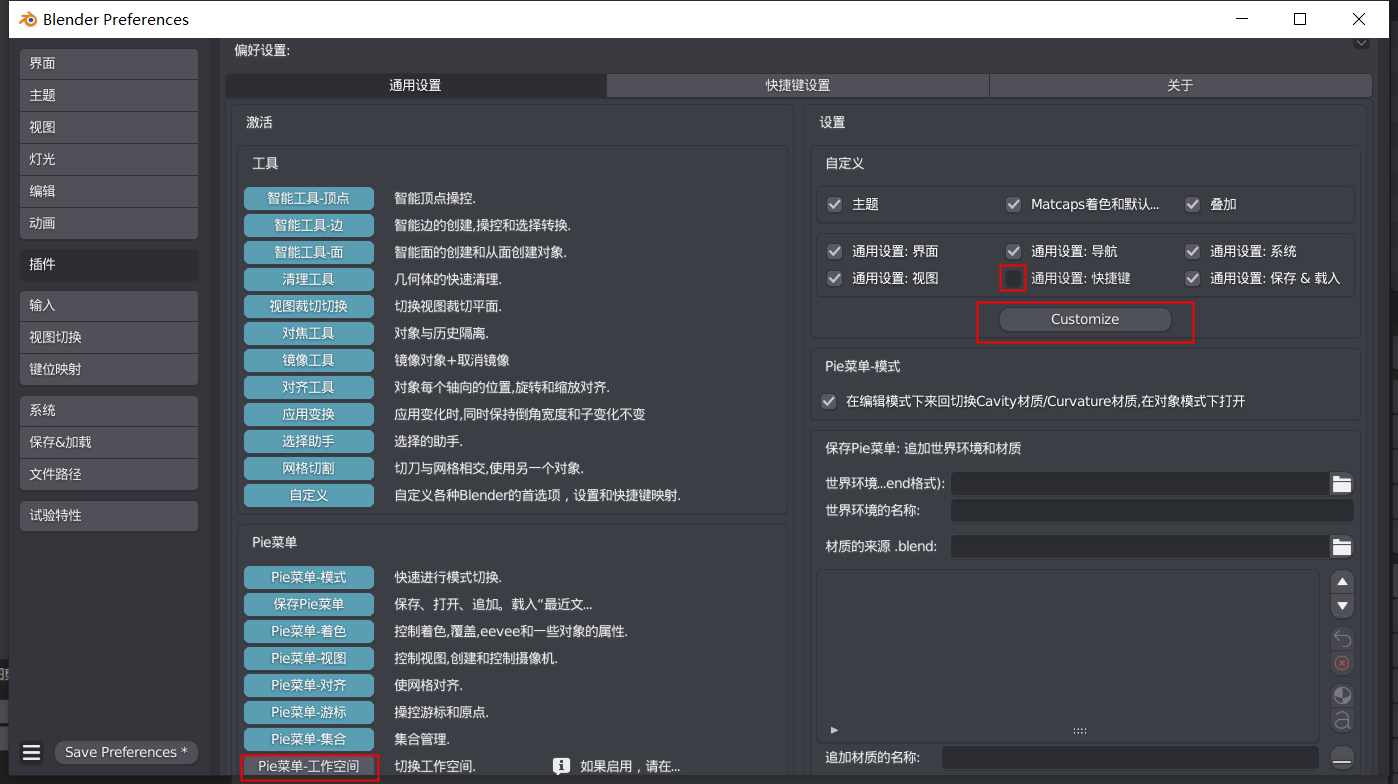Open 键位映射 preferences section

click(108, 369)
